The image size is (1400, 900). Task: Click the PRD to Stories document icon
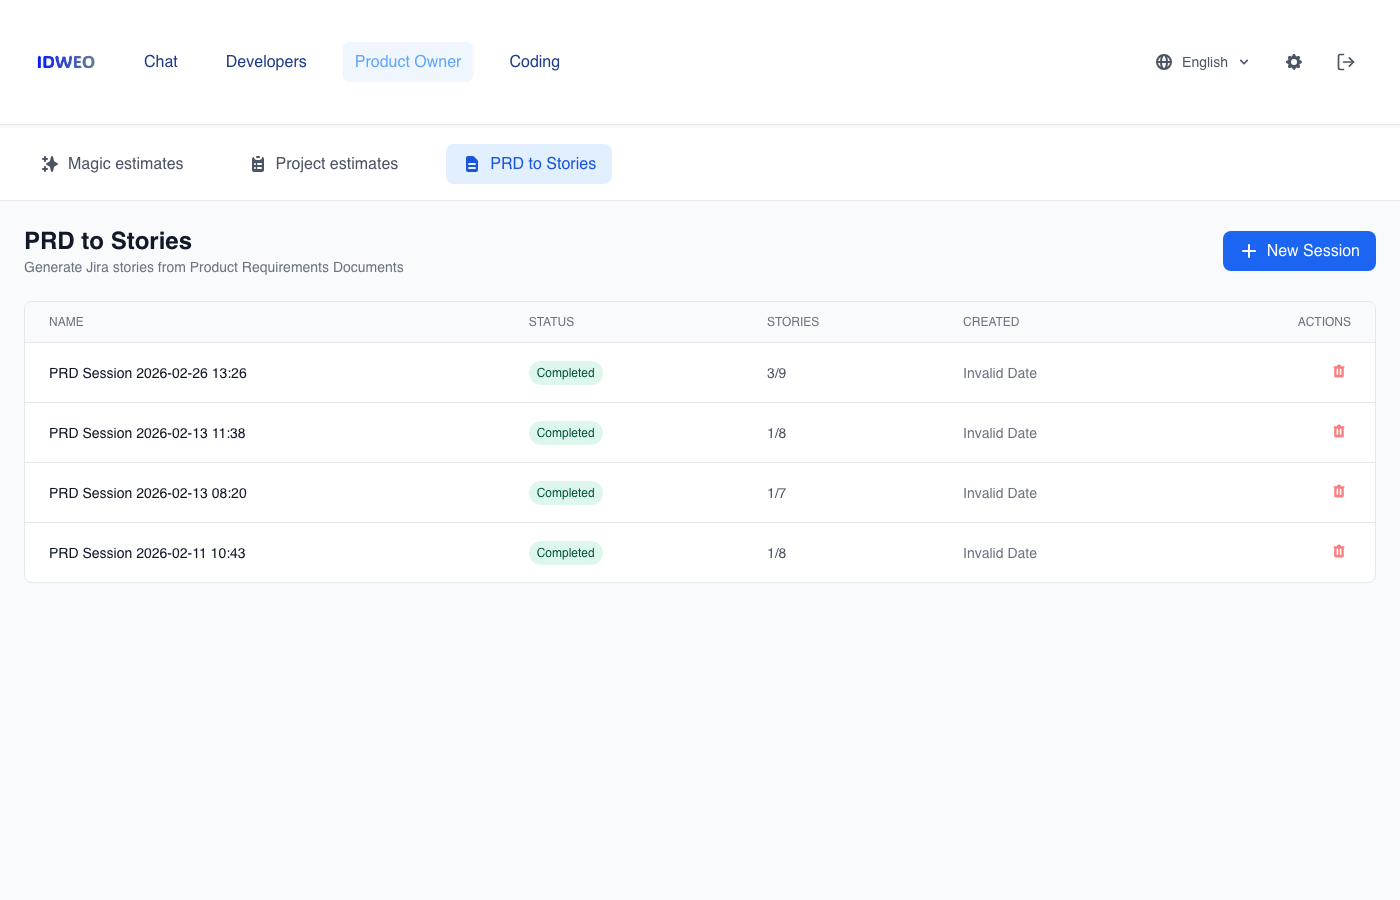(x=472, y=163)
